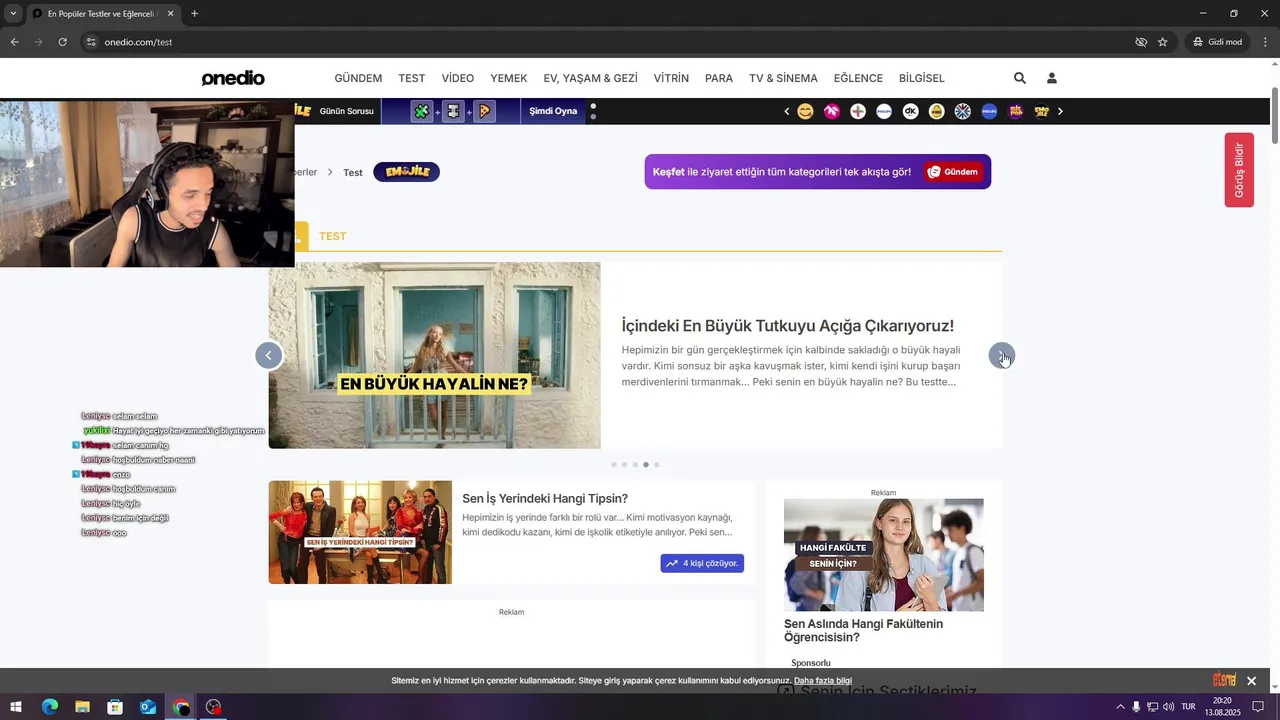
Task: Open the user profile icon
Action: tap(1051, 78)
